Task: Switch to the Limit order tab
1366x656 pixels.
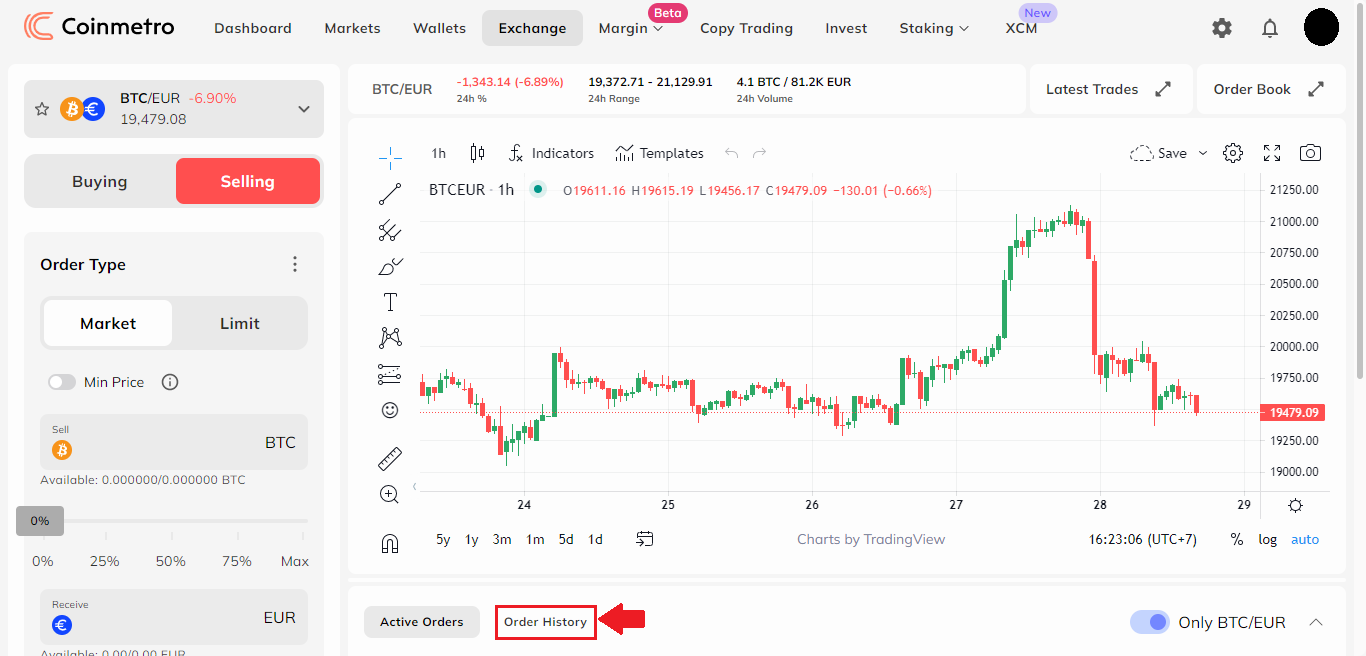Action: [x=240, y=323]
